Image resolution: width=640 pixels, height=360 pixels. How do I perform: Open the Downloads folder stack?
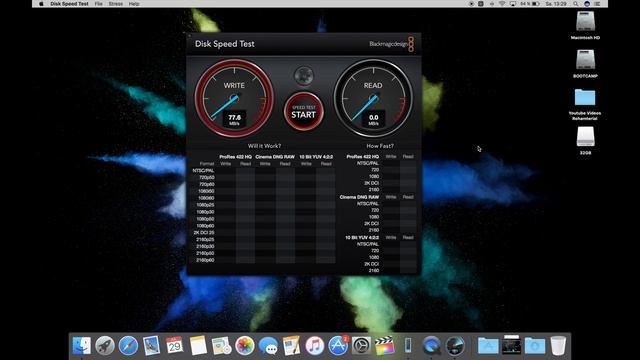coord(535,346)
